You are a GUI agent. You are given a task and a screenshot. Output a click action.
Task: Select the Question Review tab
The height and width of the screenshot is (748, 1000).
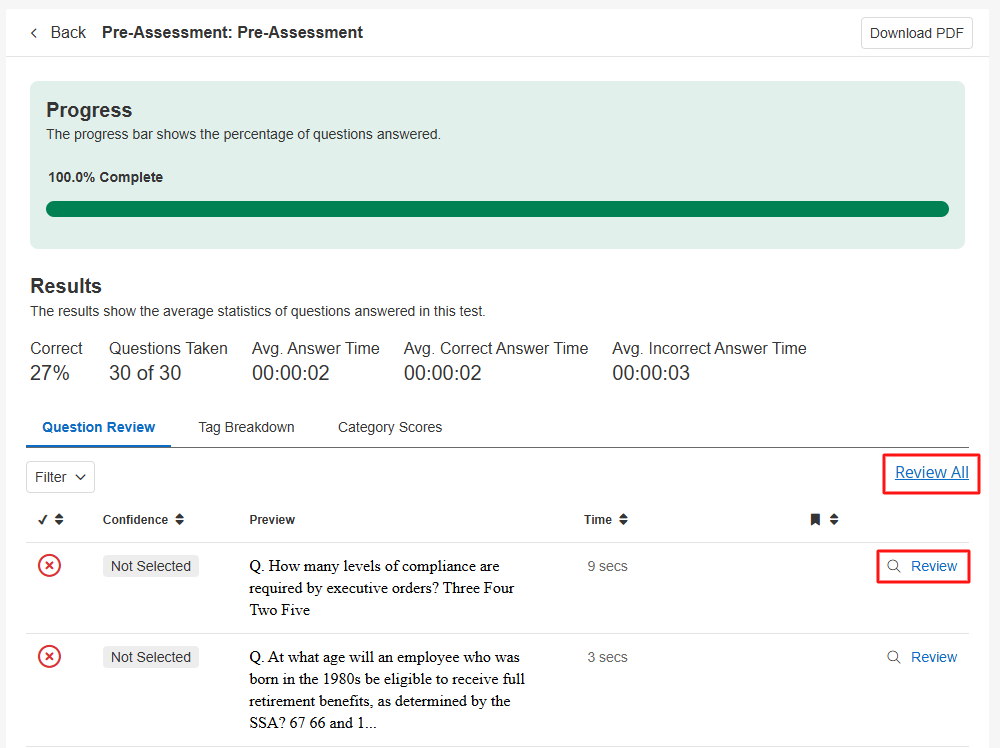98,427
